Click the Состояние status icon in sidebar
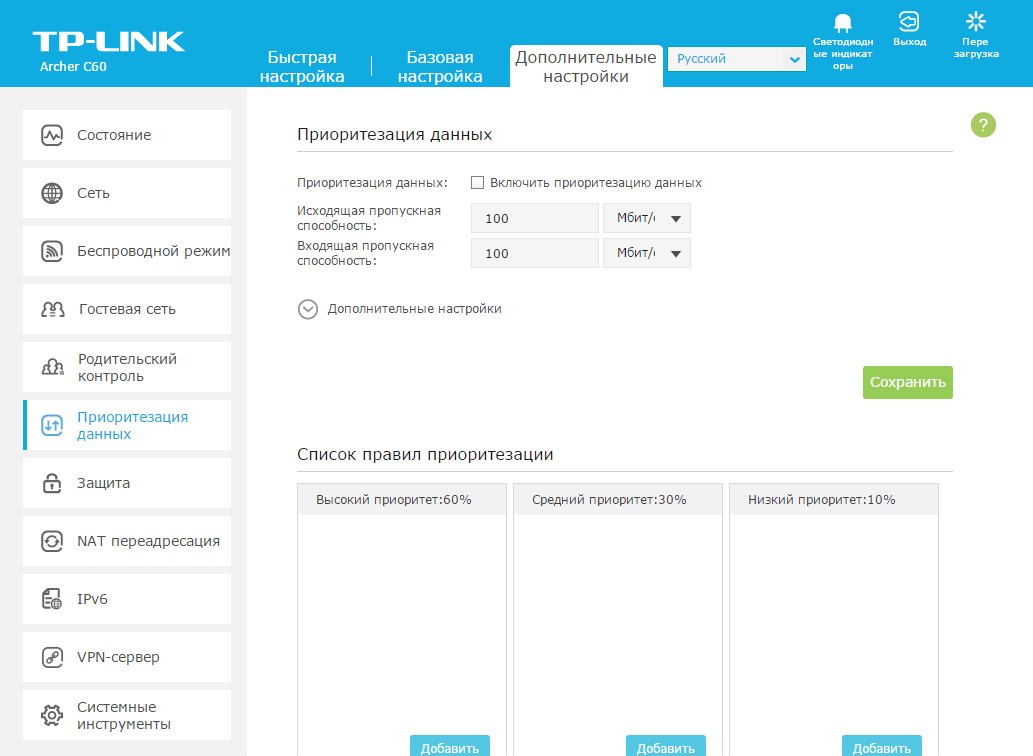 point(52,135)
